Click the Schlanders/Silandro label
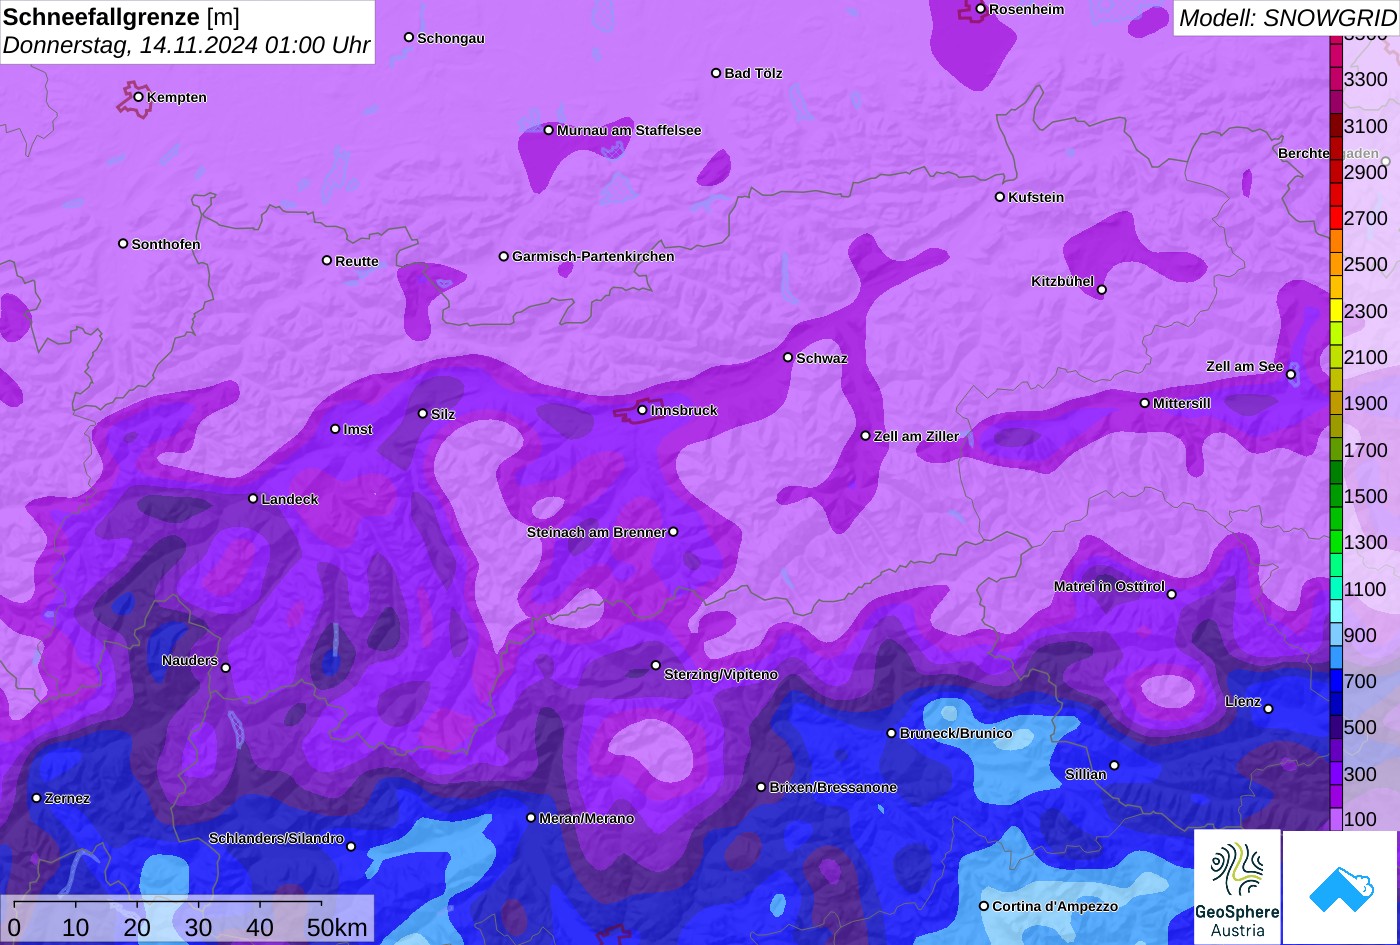The width and height of the screenshot is (1400, 945). point(276,838)
